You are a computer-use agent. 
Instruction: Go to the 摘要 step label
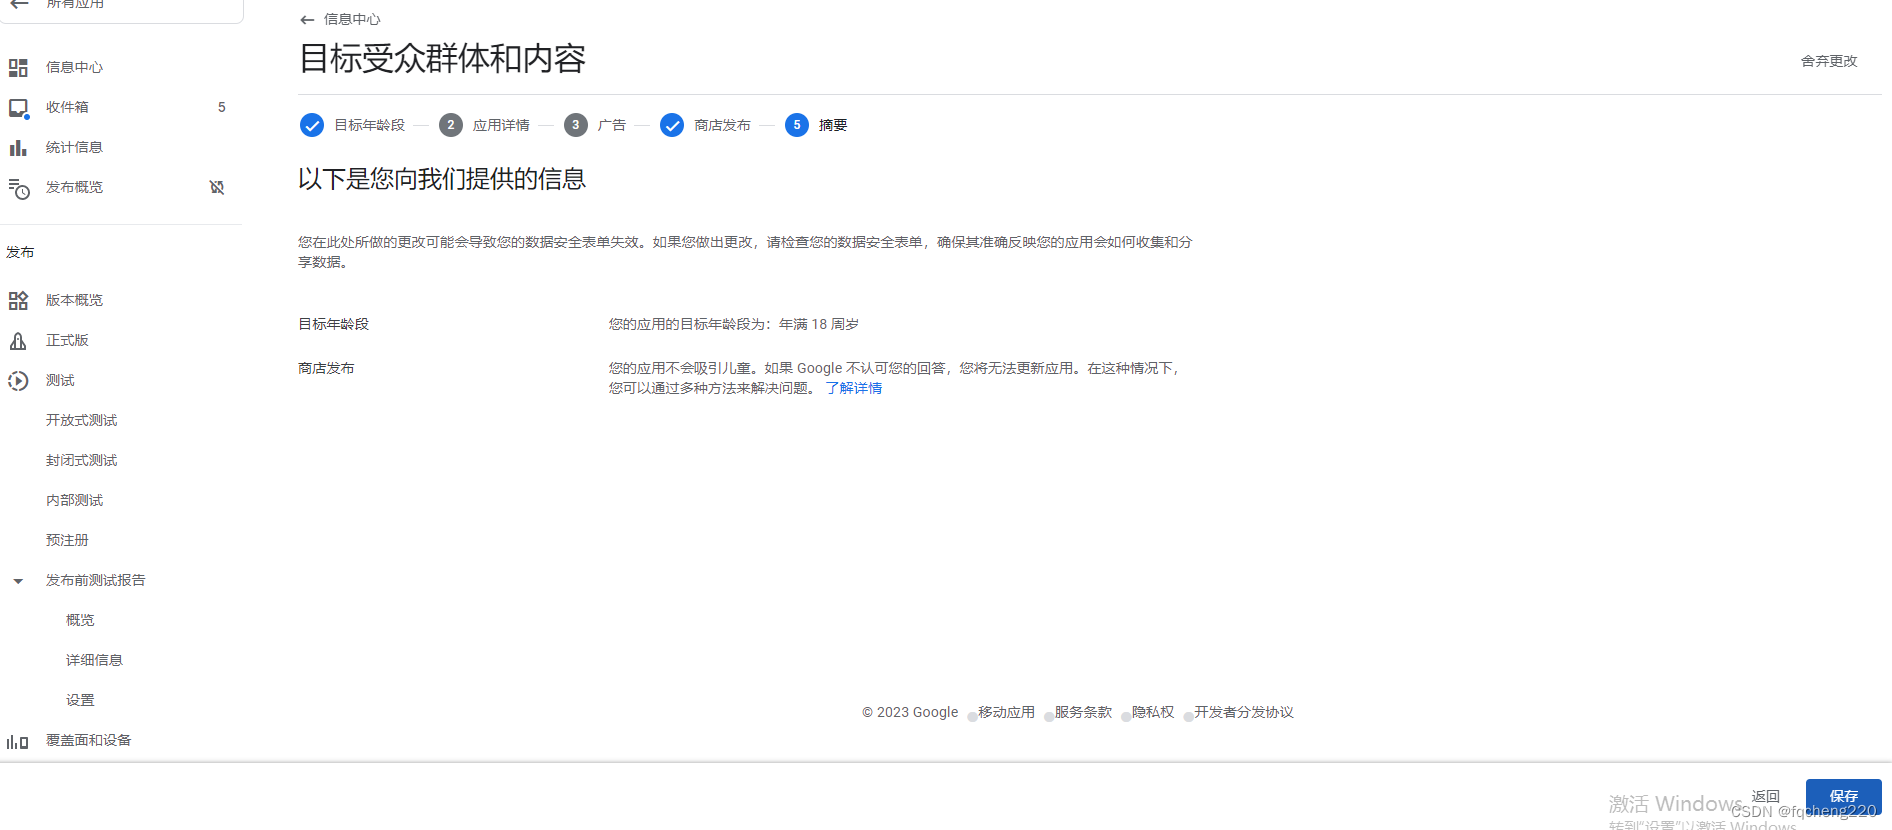click(833, 125)
